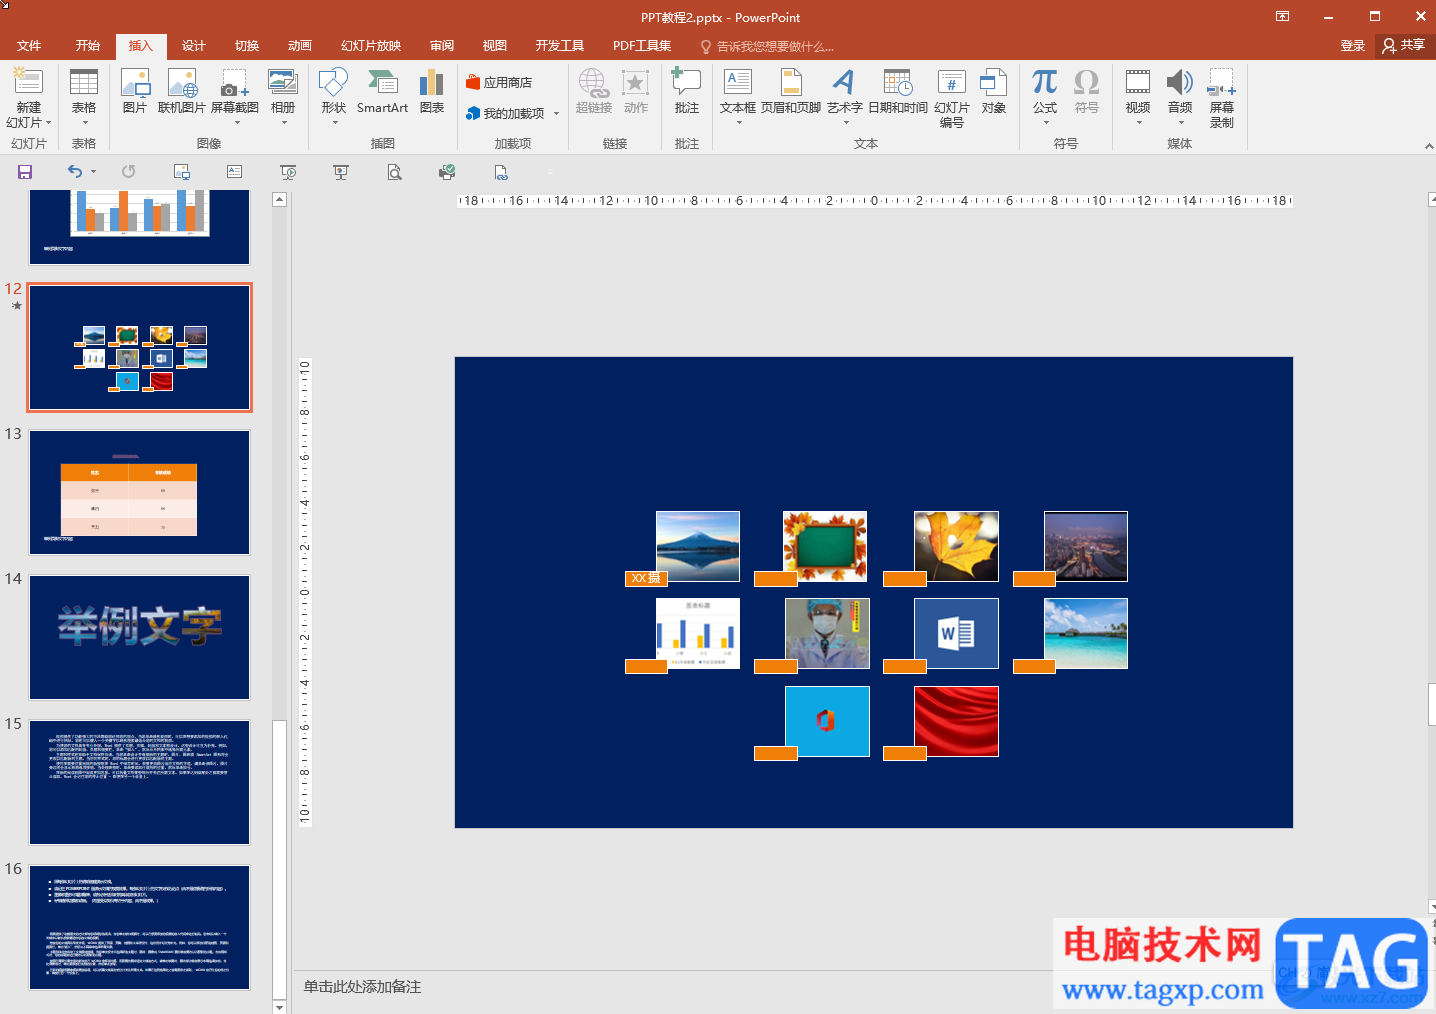
Task: Select the Mount Fuji picture on slide
Action: (x=698, y=546)
